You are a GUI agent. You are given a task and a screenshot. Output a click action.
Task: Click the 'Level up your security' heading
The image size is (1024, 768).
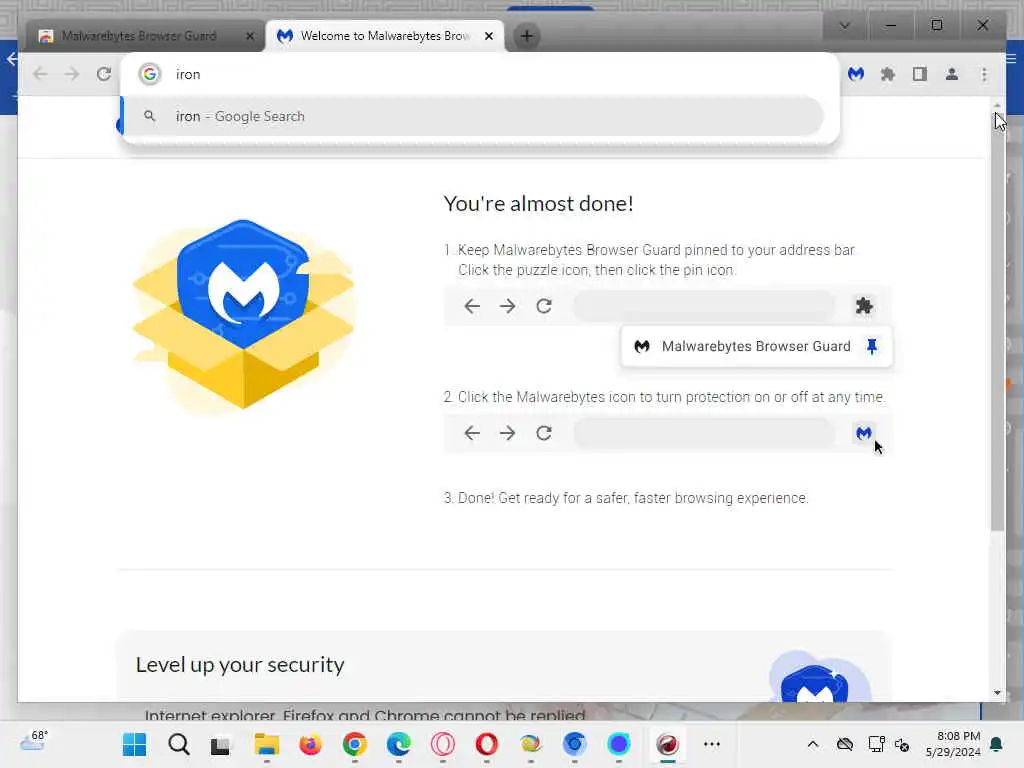coord(240,665)
